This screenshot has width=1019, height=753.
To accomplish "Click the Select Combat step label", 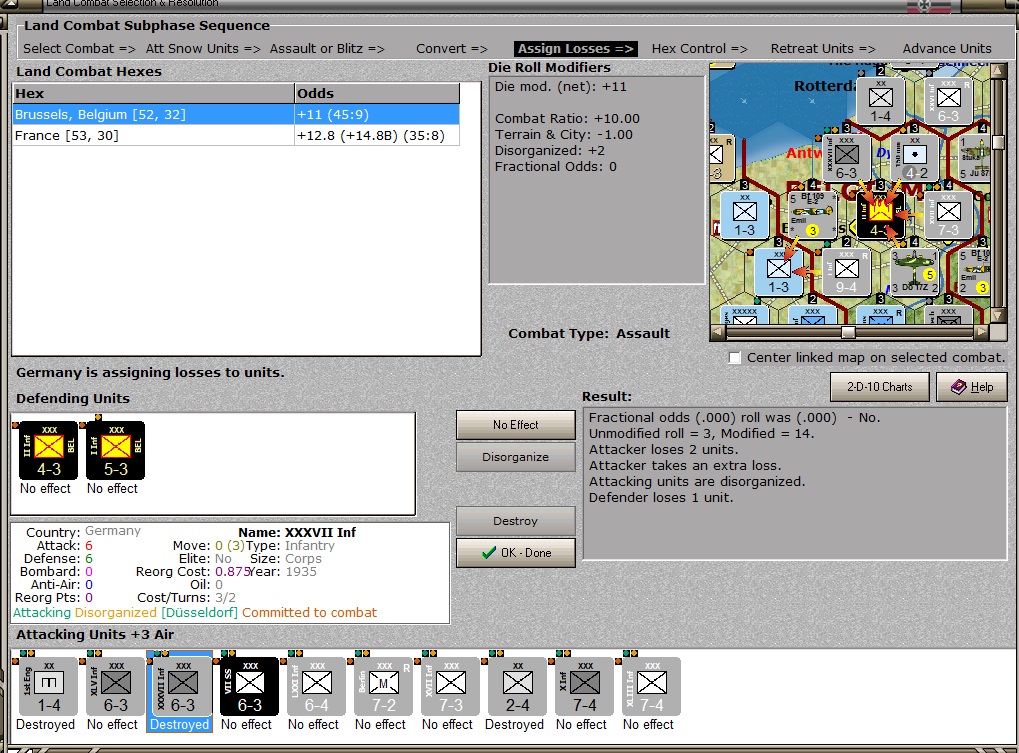I will click(x=79, y=49).
